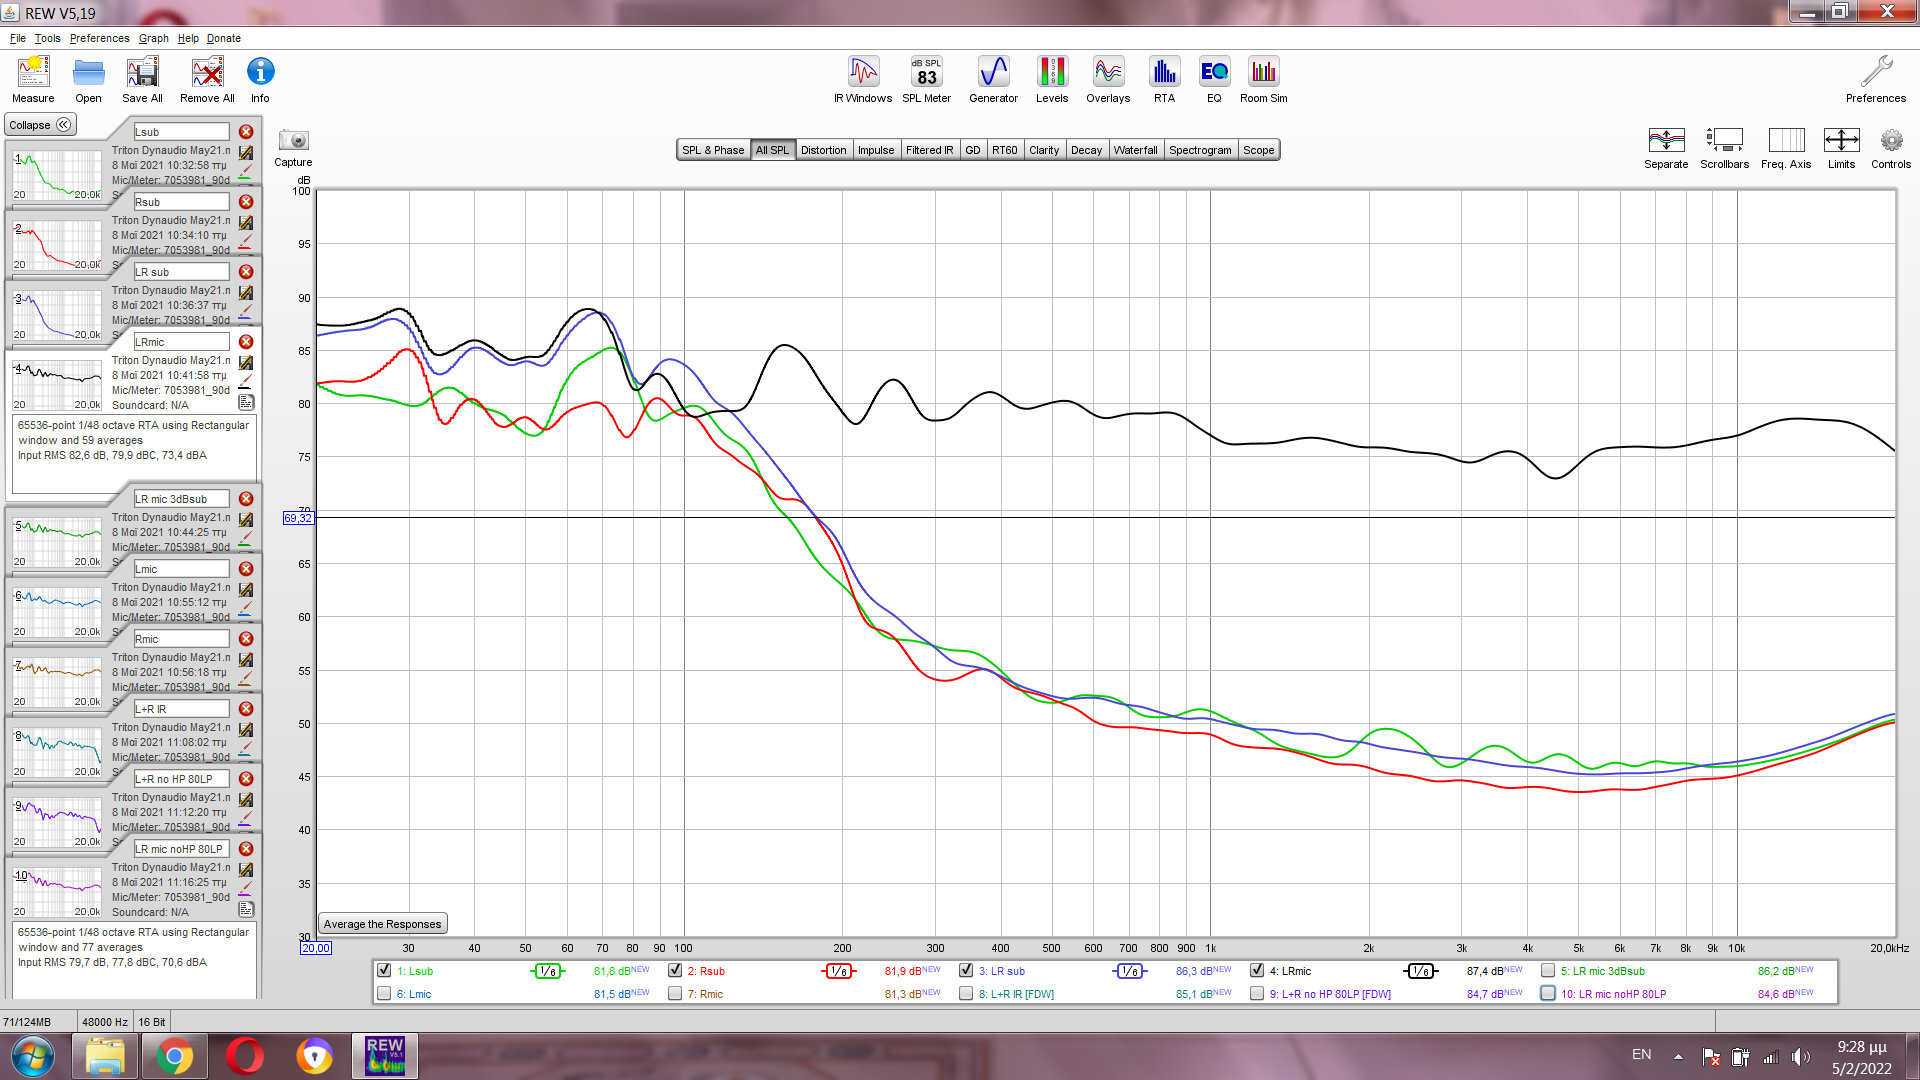This screenshot has height=1080, width=1920.
Task: Select the Lsub measurement thumbnail
Action: click(57, 174)
